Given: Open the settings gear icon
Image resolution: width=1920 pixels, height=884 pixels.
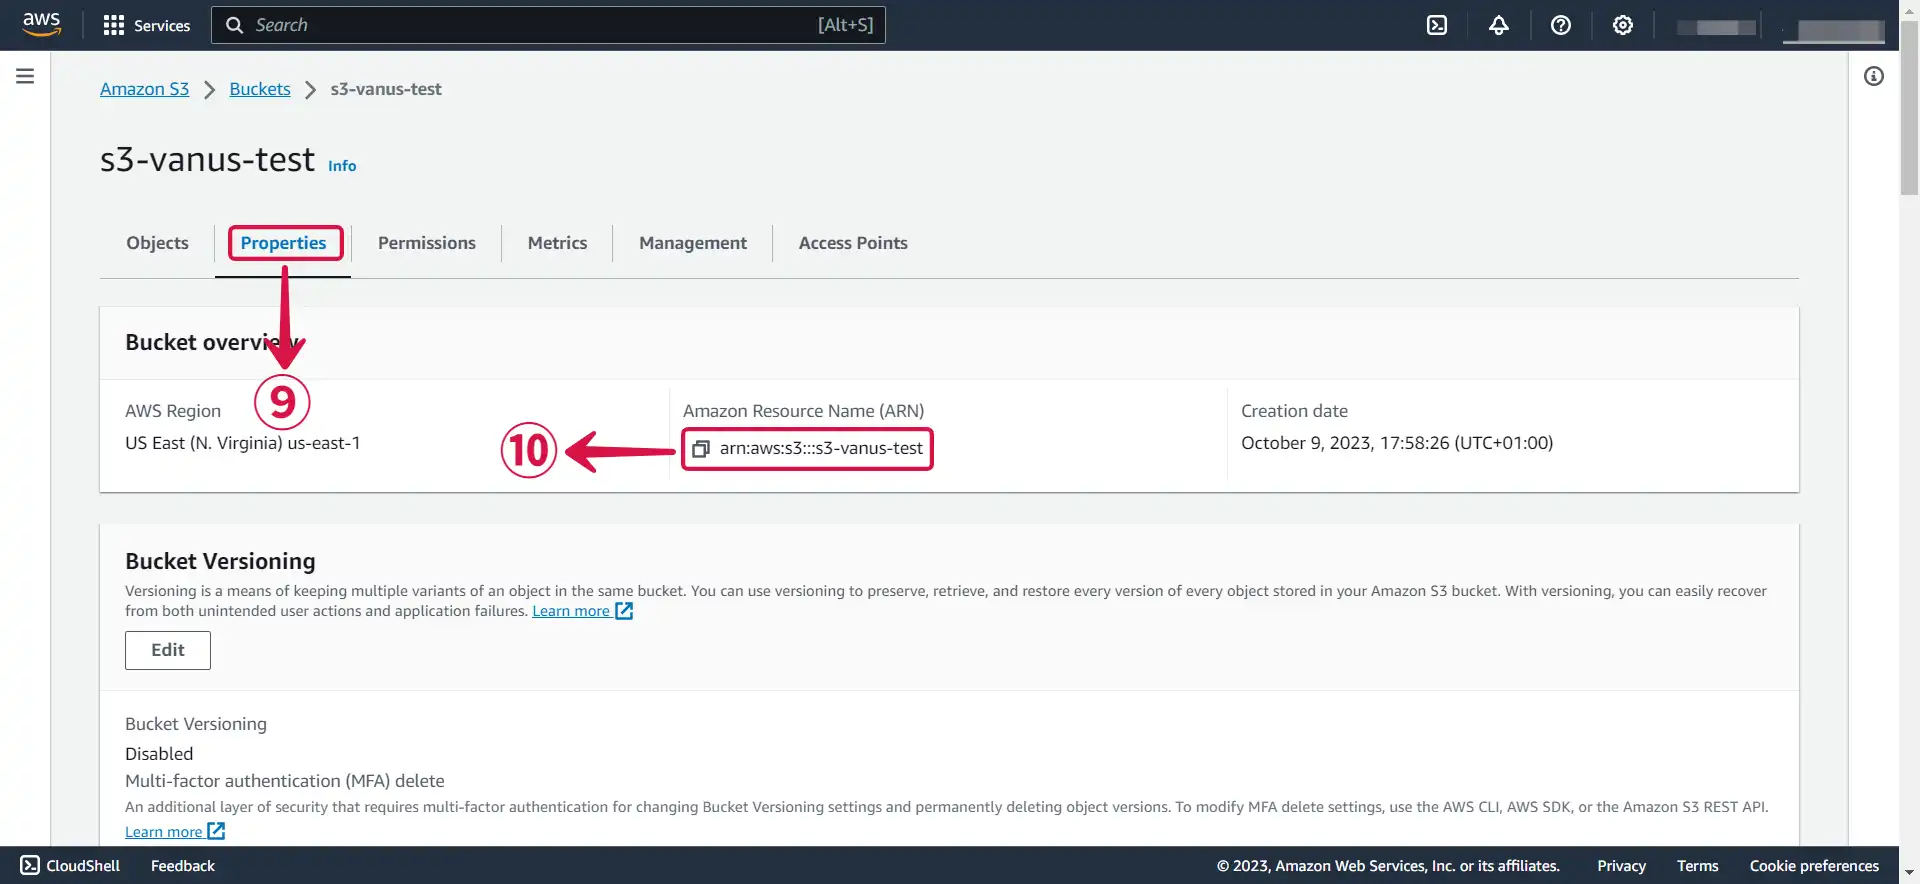Looking at the screenshot, I should (1623, 25).
